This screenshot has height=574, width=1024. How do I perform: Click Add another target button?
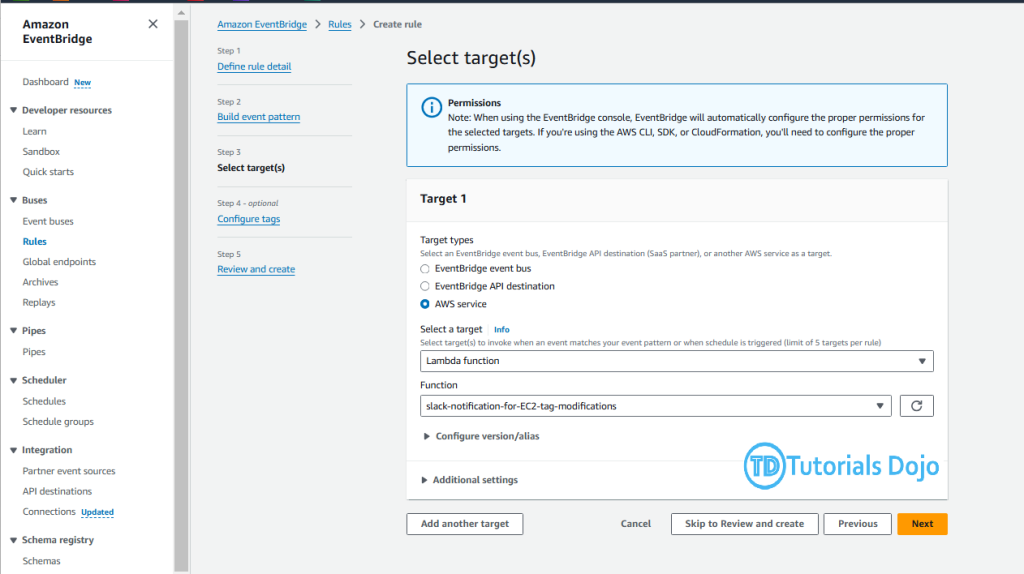[x=464, y=524]
